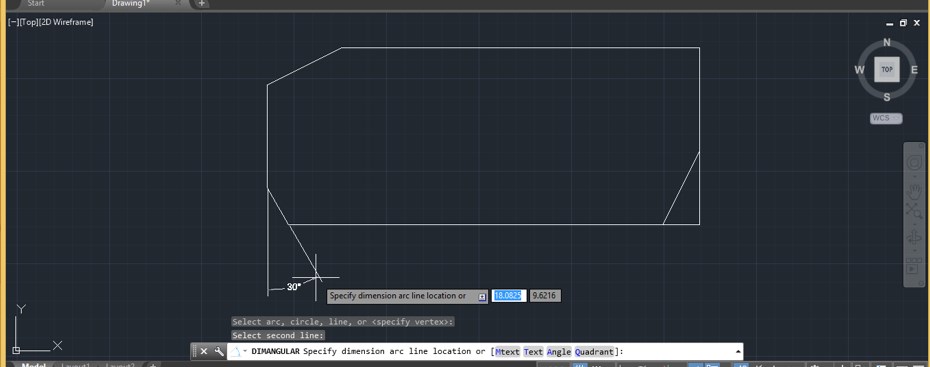Click the E direction on ViewCube compass
Screen dimensions: 930x367
[x=915, y=70]
